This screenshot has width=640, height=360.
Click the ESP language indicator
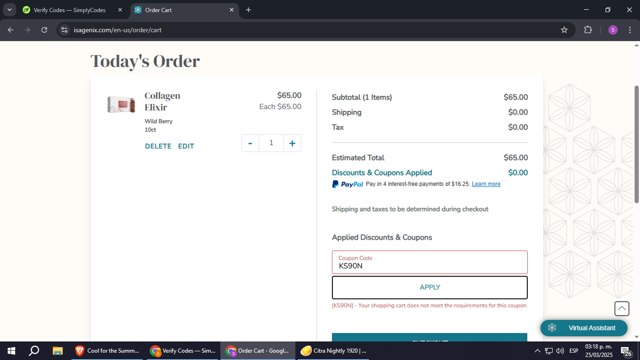(573, 351)
